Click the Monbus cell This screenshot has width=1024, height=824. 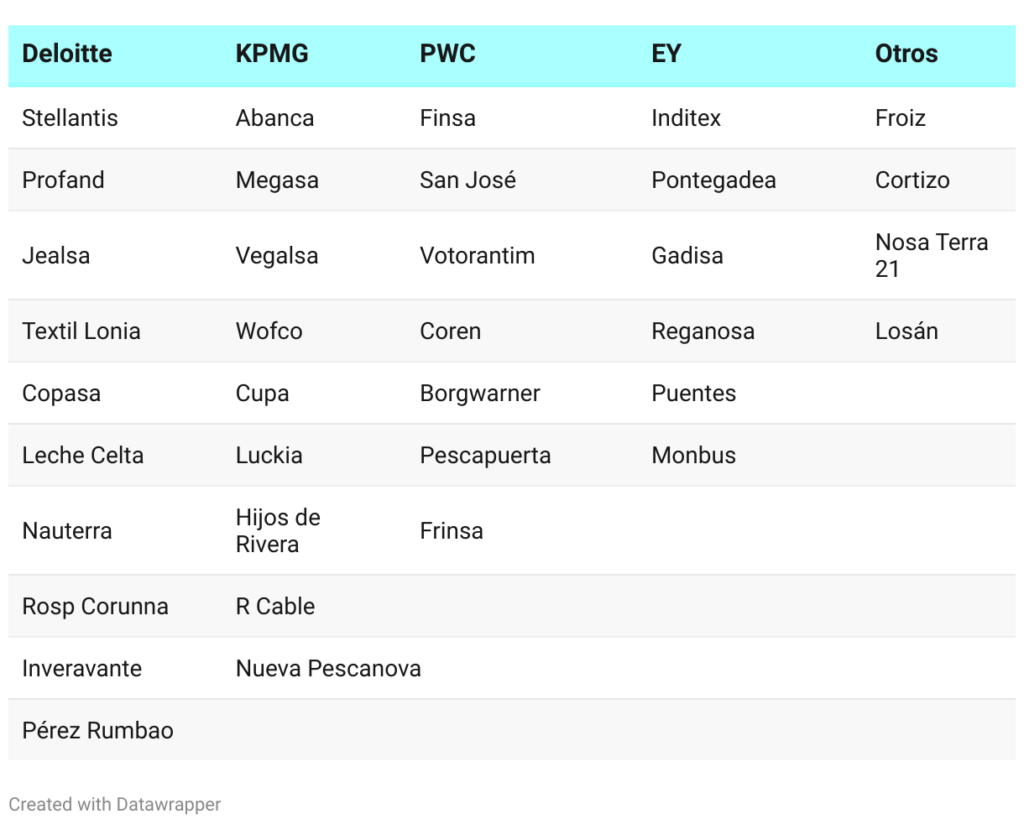tap(694, 455)
